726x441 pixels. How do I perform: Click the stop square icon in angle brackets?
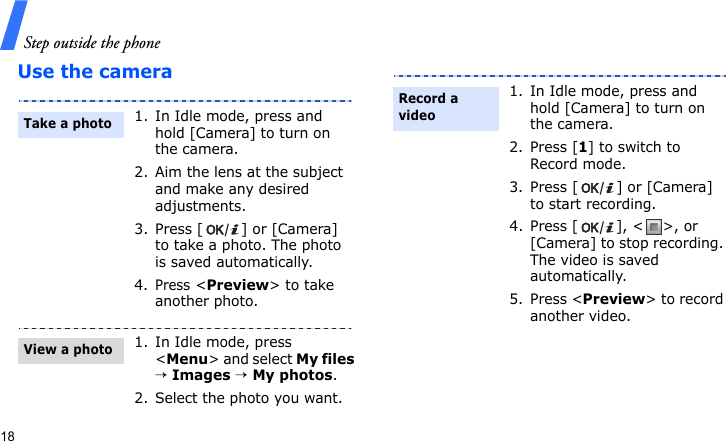653,227
